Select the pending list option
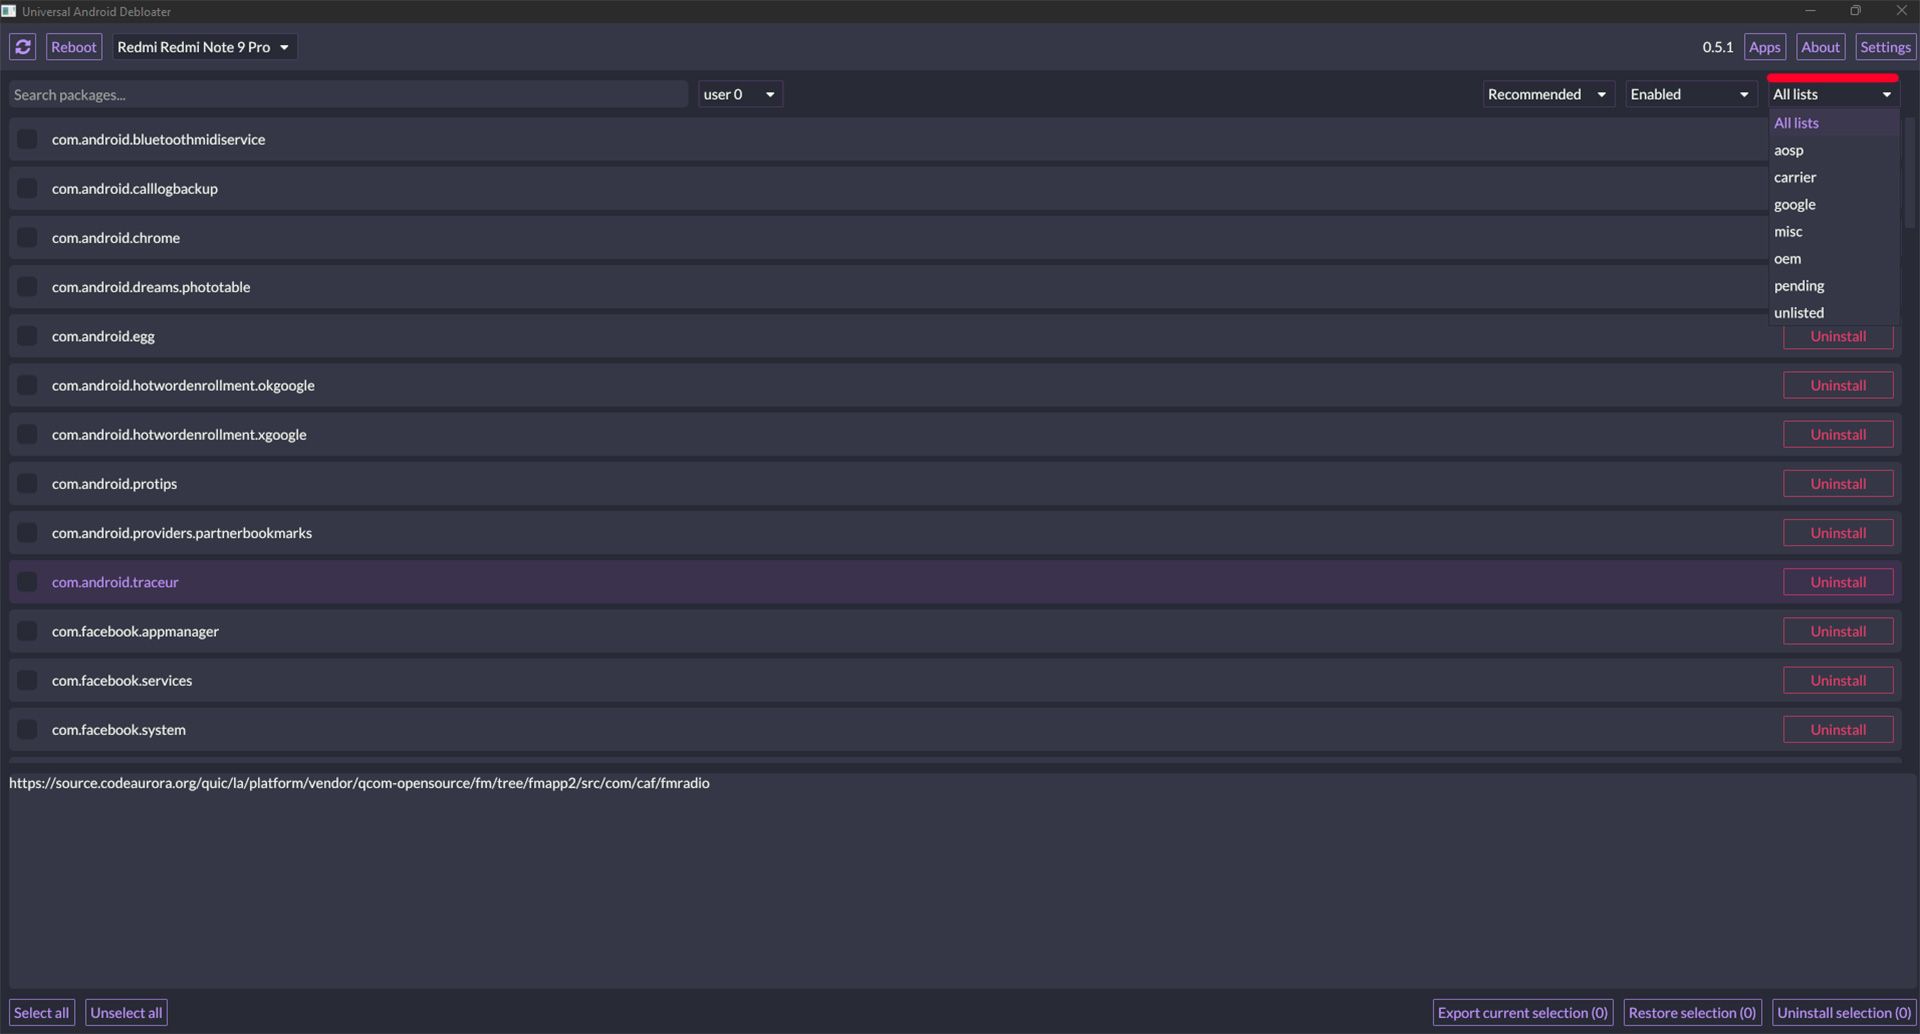 (x=1833, y=285)
